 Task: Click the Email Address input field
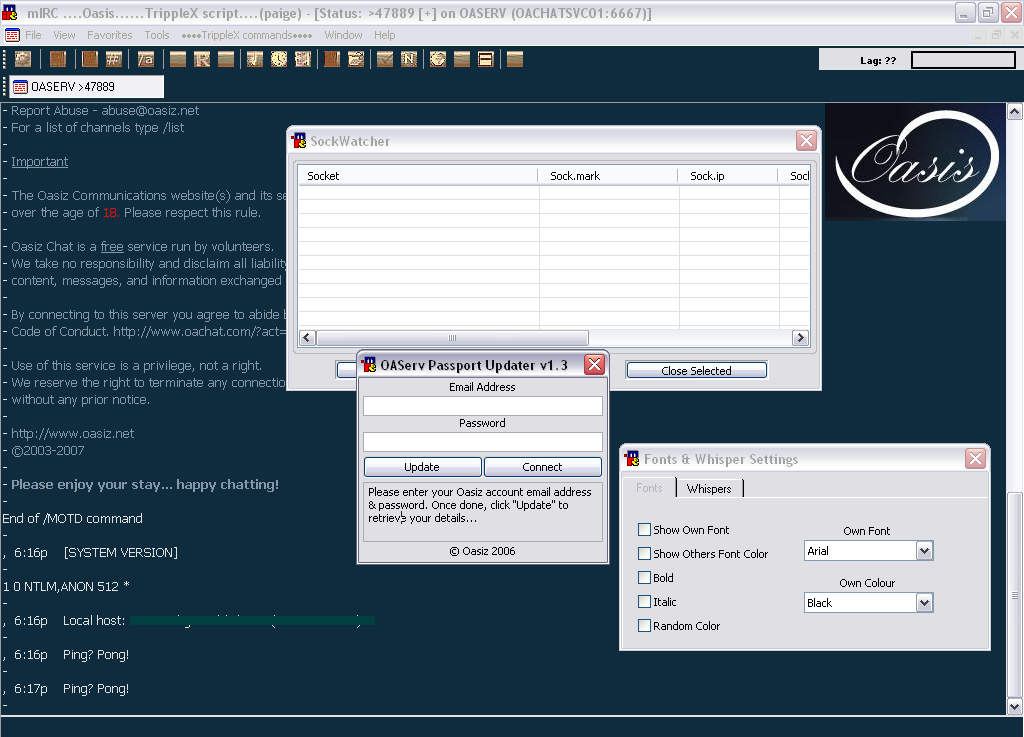pos(483,406)
